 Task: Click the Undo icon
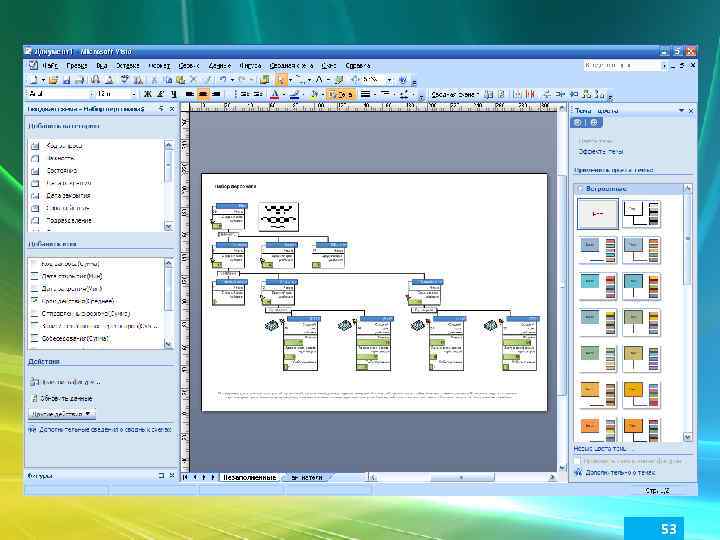tap(223, 80)
